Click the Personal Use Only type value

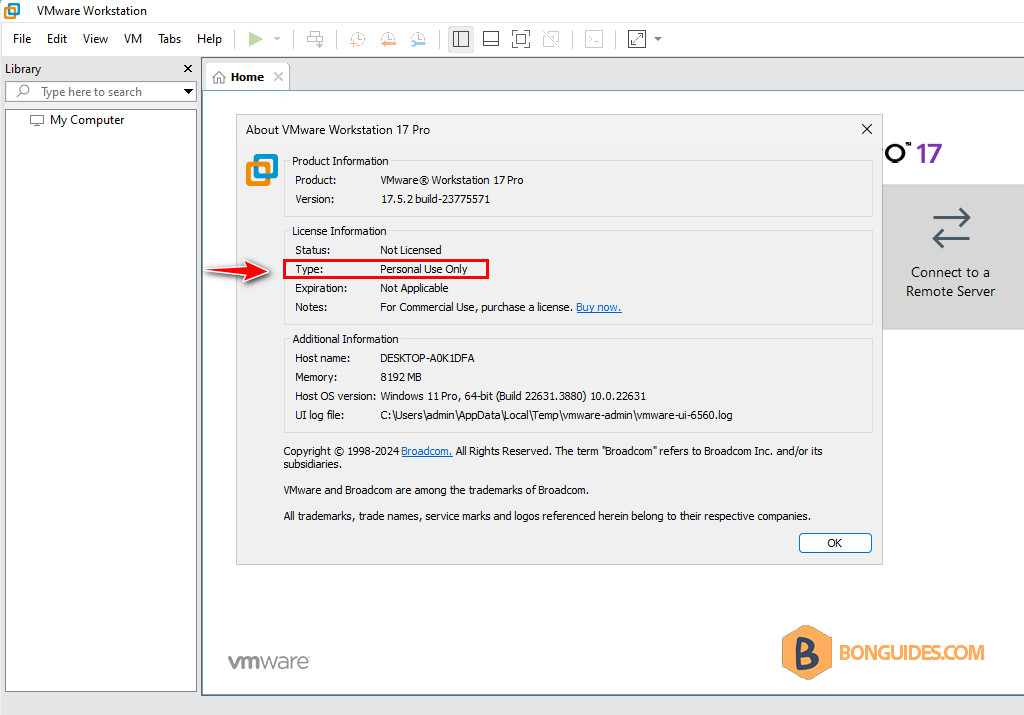coord(424,269)
